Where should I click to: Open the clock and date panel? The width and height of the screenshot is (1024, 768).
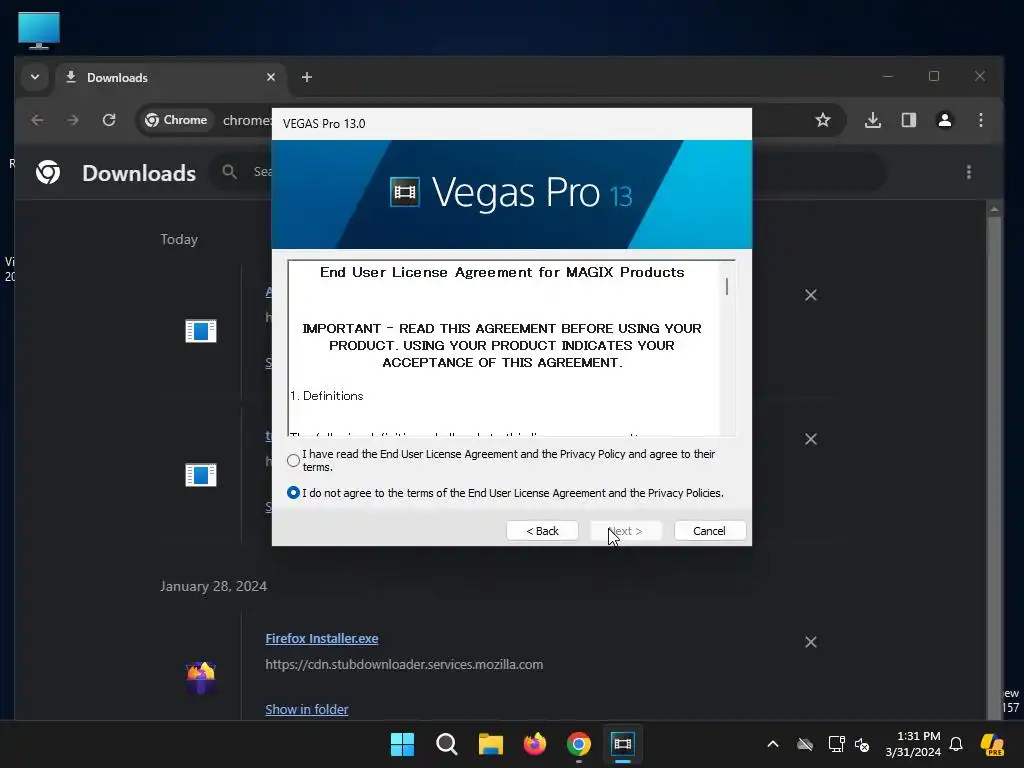(x=913, y=744)
